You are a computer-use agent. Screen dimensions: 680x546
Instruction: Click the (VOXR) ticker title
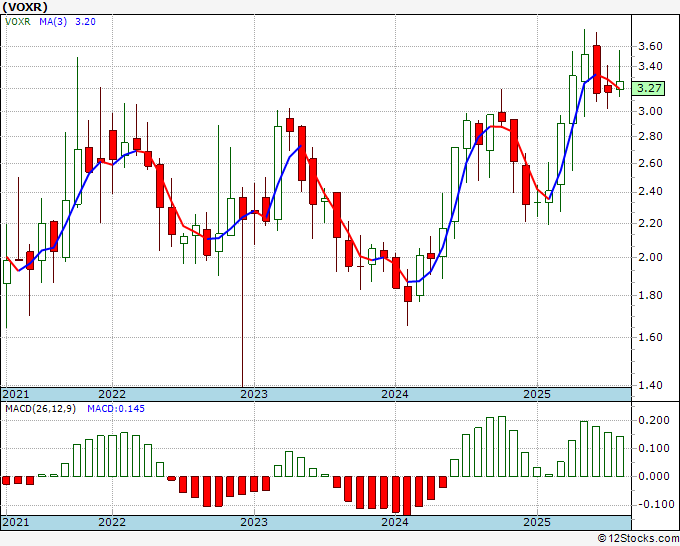pyautogui.click(x=25, y=7)
